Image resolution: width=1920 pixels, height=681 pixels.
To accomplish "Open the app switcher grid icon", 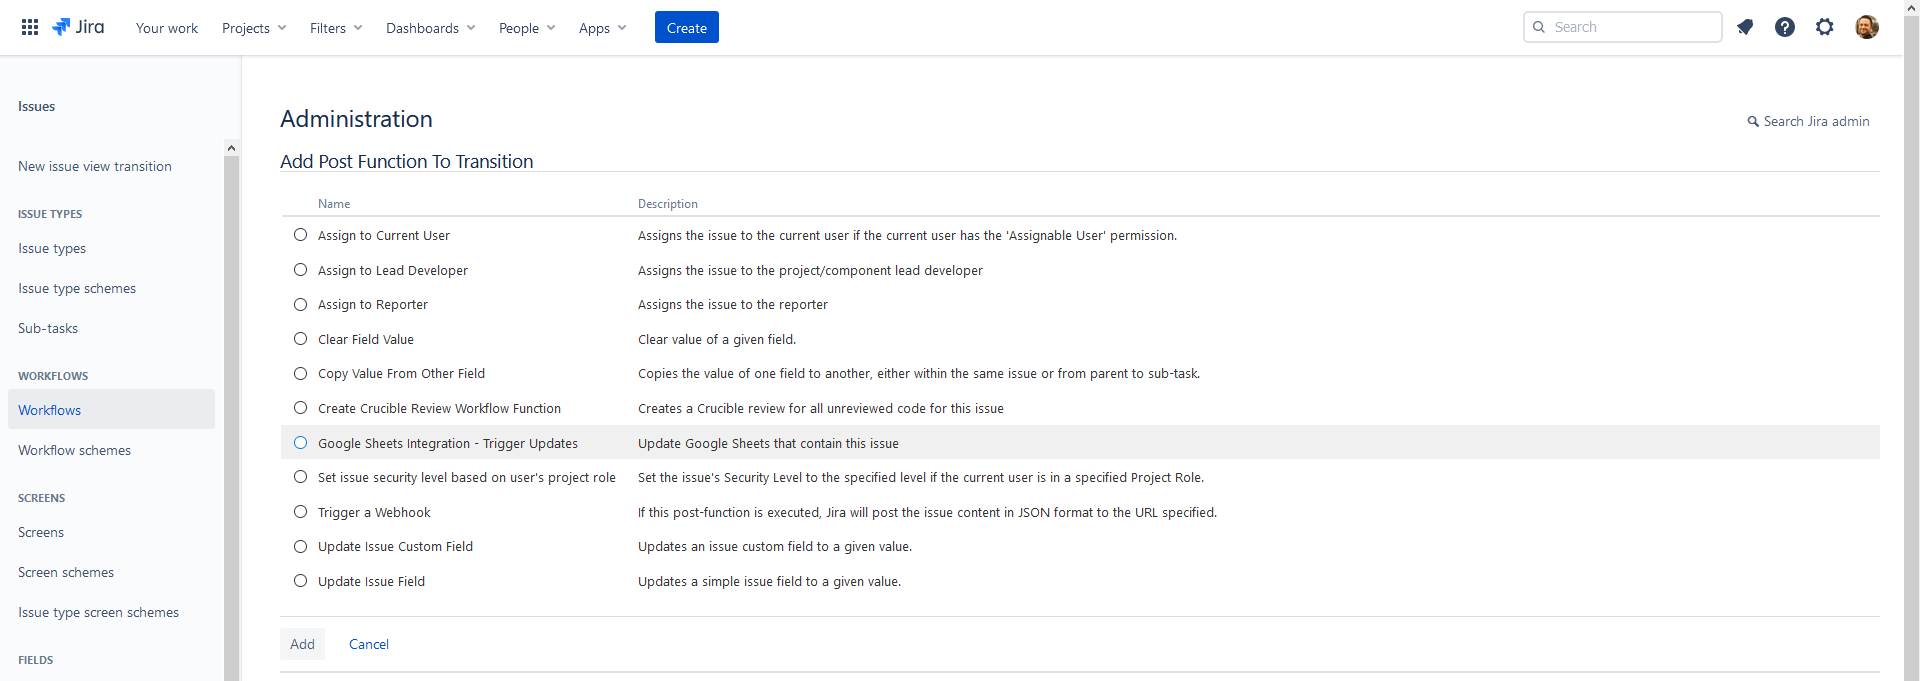I will [x=30, y=27].
